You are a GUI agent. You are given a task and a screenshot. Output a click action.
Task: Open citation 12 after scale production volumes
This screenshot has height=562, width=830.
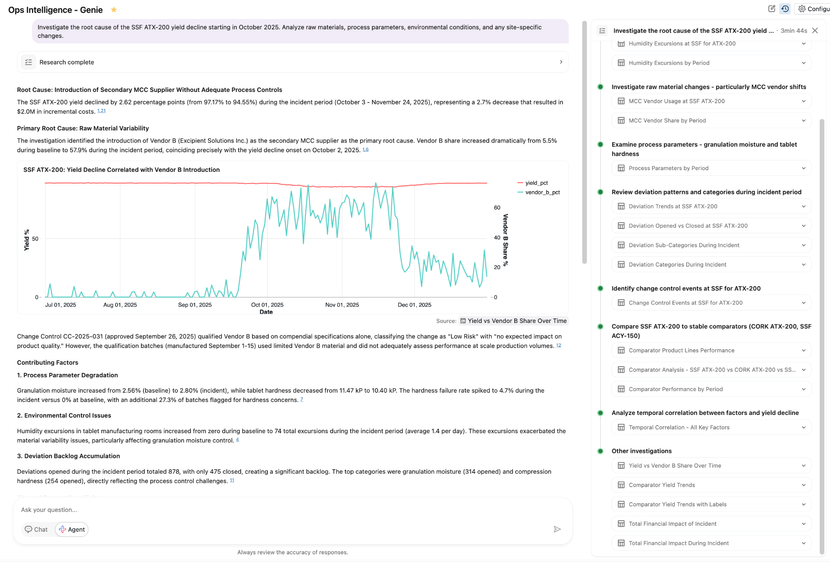click(x=558, y=346)
